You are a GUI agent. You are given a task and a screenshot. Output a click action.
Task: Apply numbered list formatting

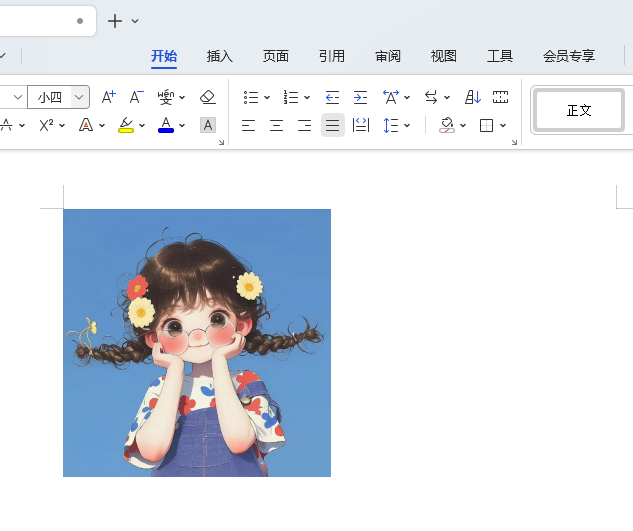pyautogui.click(x=291, y=97)
